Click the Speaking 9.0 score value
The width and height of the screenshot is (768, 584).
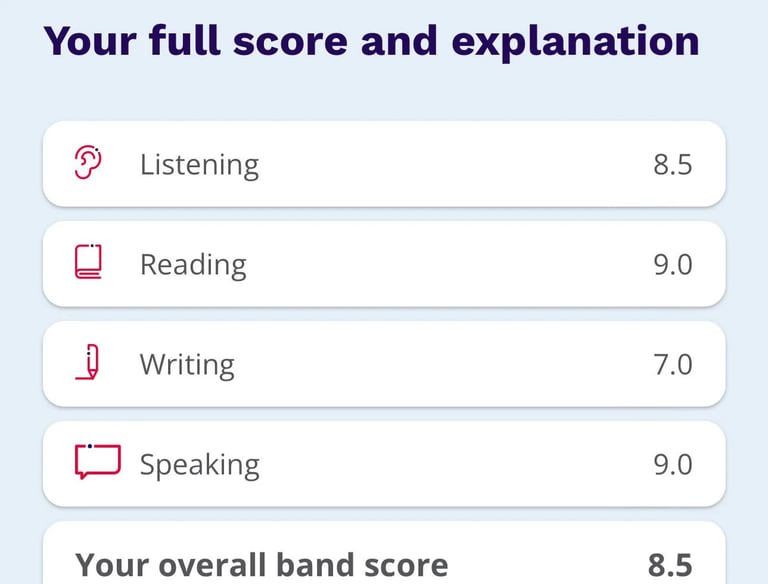pyautogui.click(x=672, y=464)
